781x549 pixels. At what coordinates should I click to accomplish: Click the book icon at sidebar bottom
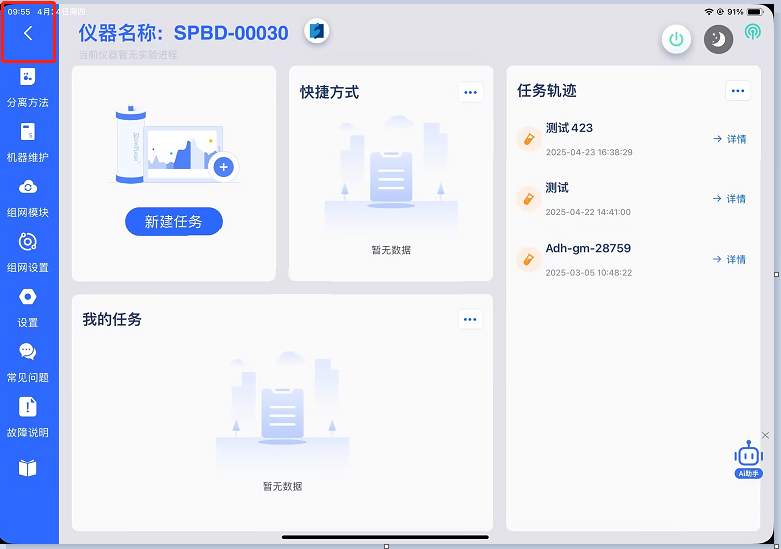point(28,468)
